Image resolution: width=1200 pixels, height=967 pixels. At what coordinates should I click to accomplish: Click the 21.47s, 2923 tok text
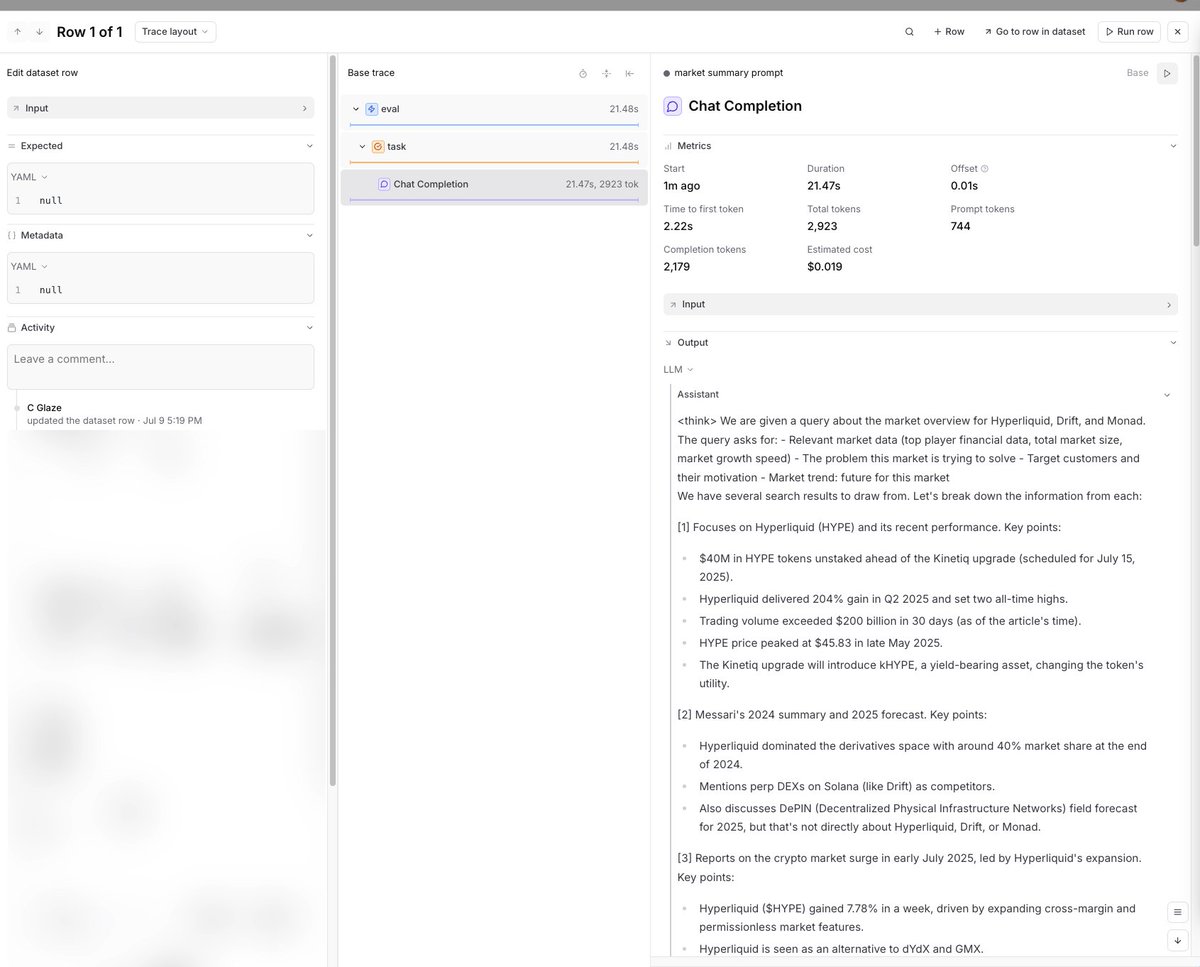(602, 185)
